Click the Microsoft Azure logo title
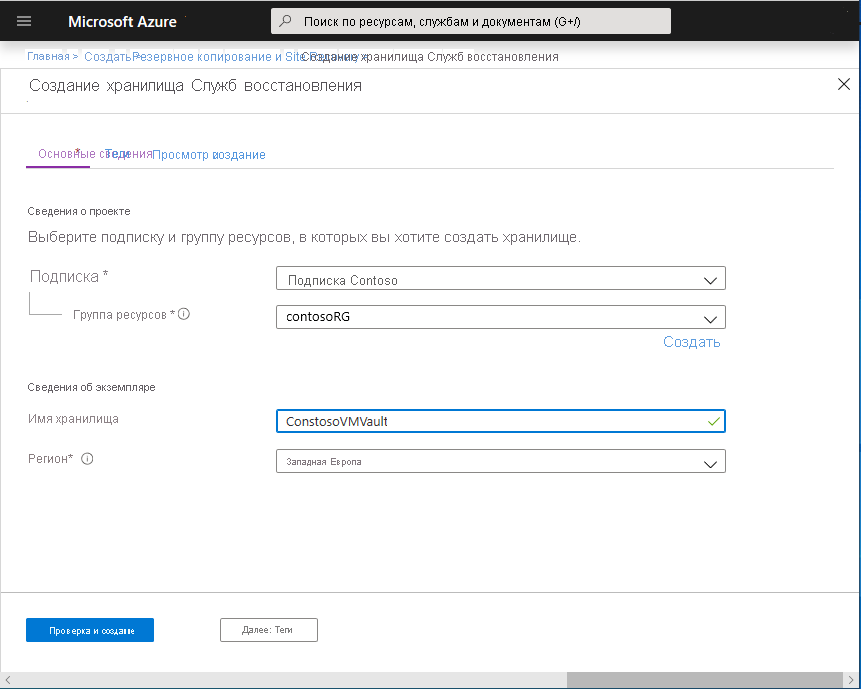The height and width of the screenshot is (689, 861). pyautogui.click(x=122, y=21)
